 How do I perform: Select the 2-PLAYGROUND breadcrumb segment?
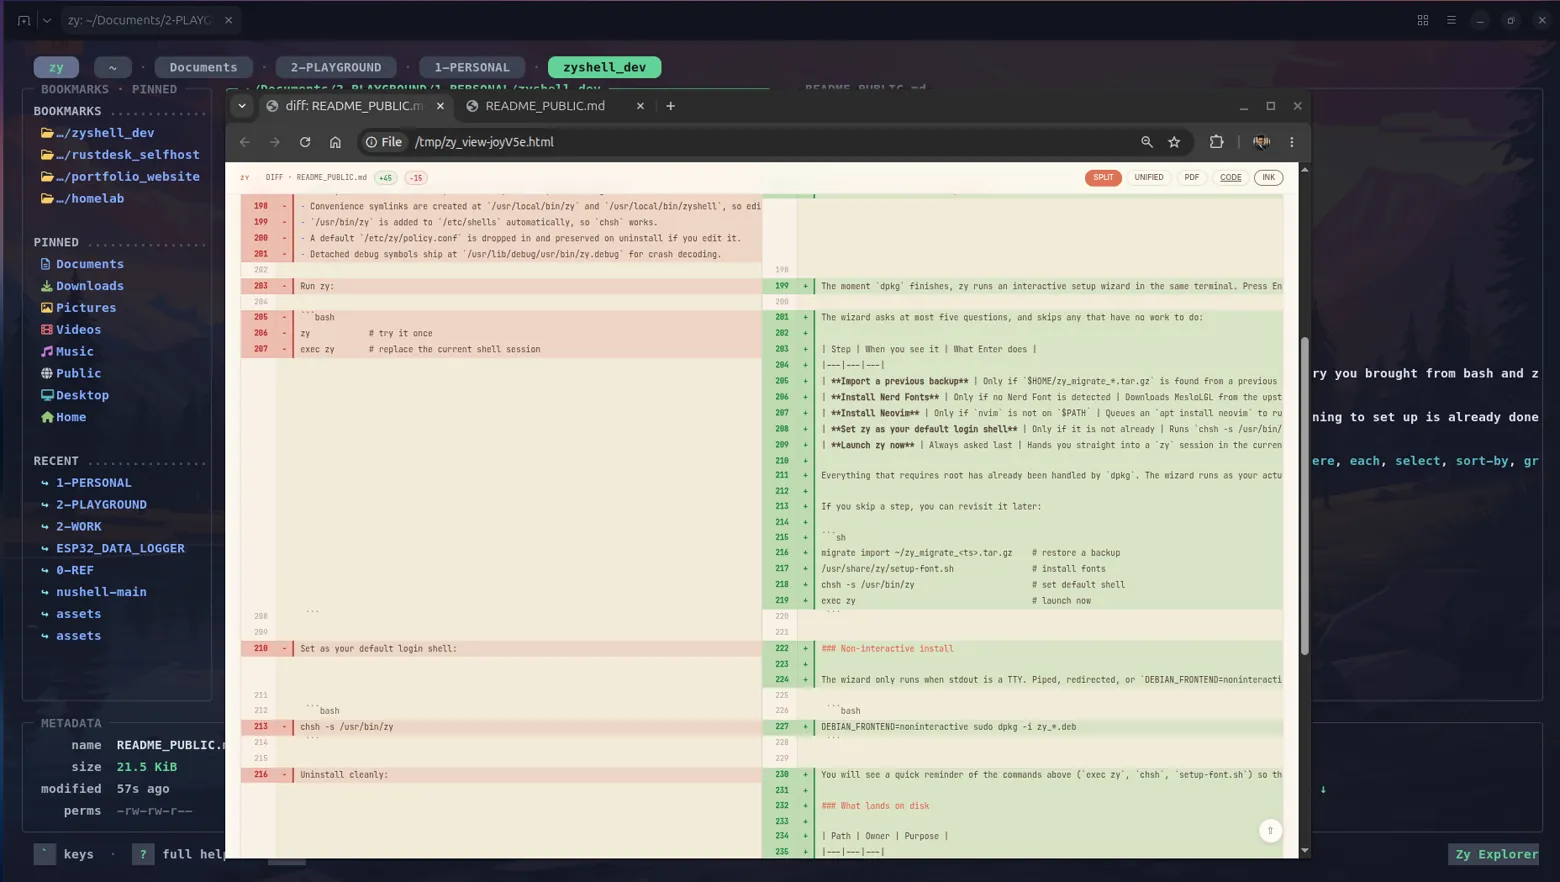pos(336,67)
